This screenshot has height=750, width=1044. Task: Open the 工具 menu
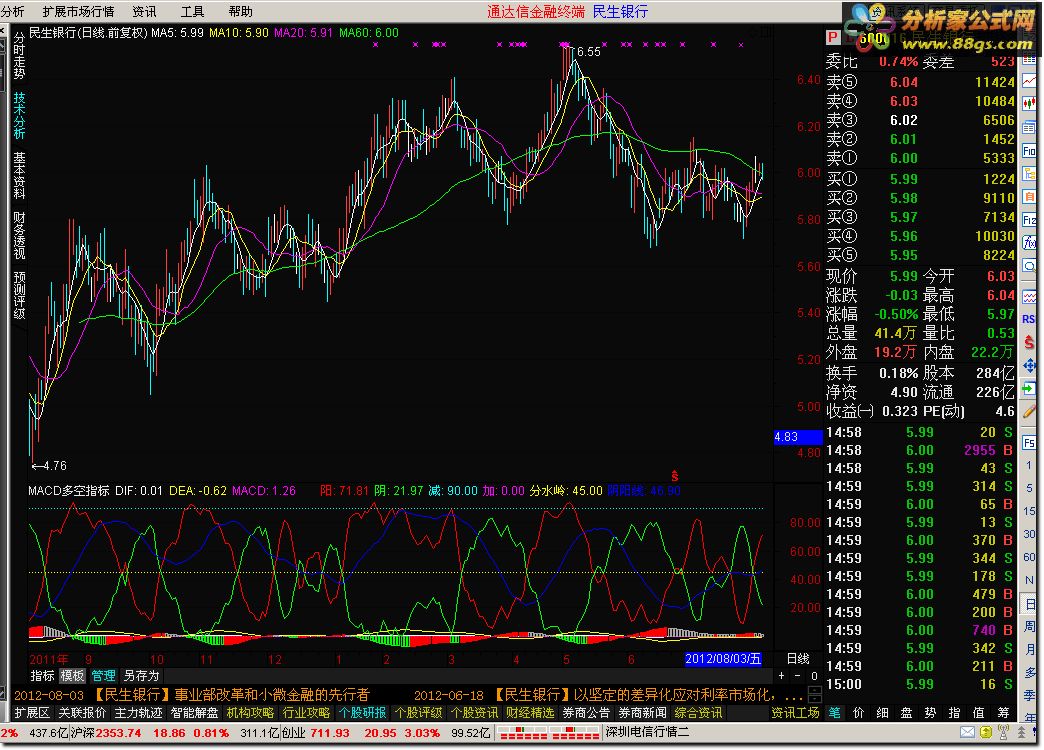[192, 11]
